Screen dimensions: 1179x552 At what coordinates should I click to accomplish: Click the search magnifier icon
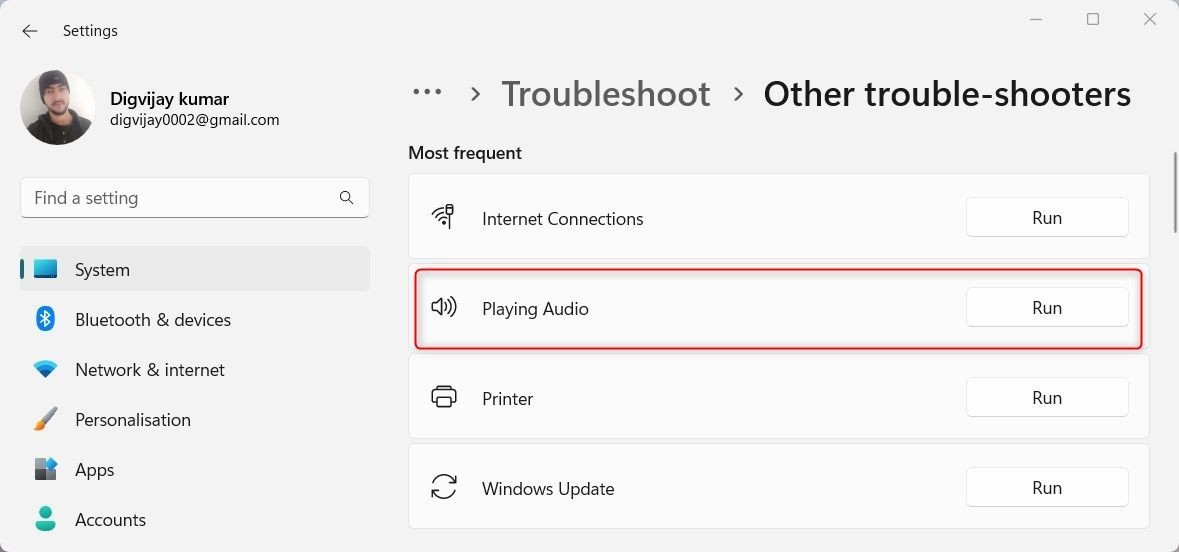tap(346, 198)
